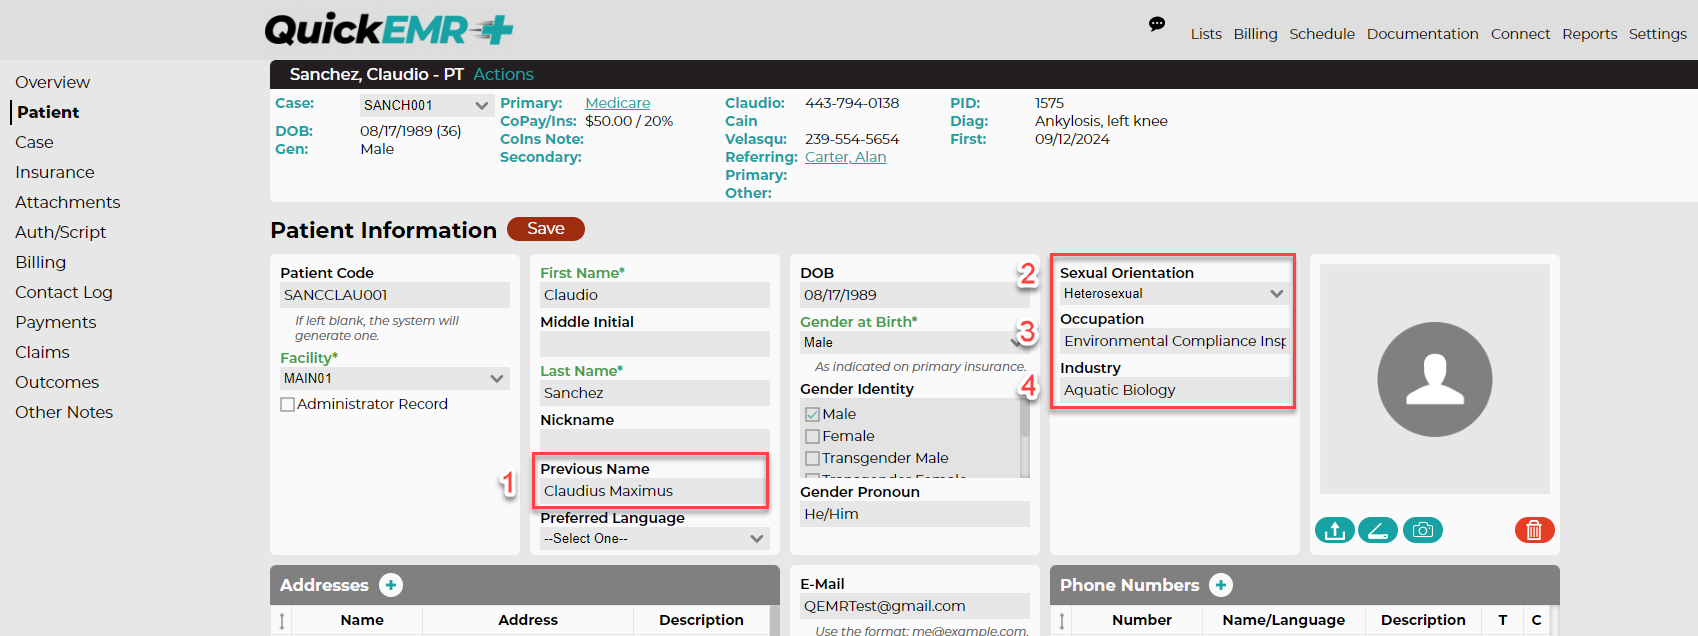The image size is (1698, 636).
Task: Toggle Administrator Record checkbox
Action: click(x=288, y=405)
